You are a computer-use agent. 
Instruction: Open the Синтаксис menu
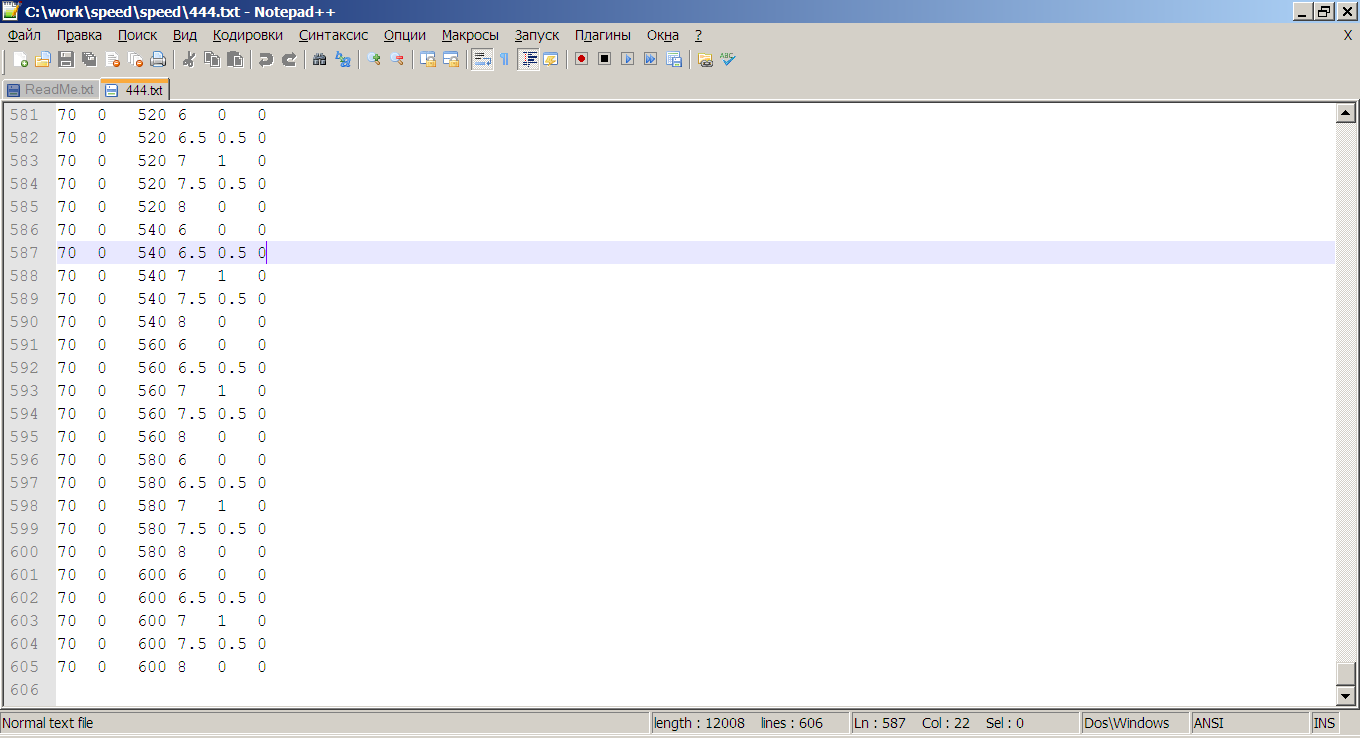pyautogui.click(x=333, y=35)
